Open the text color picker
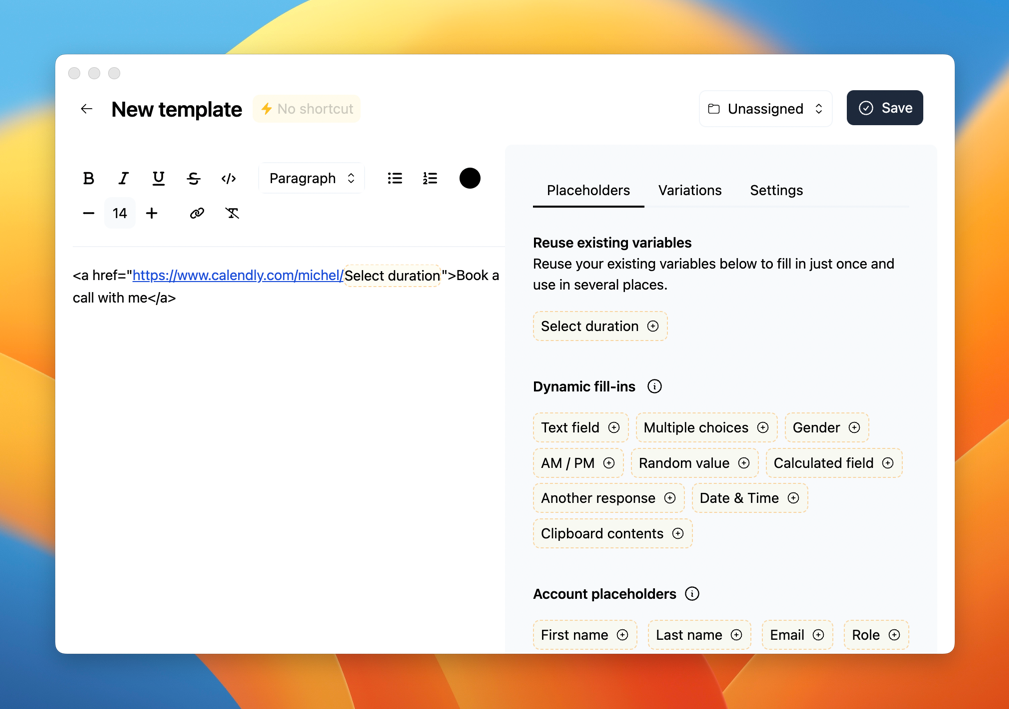The height and width of the screenshot is (709, 1009). point(469,178)
